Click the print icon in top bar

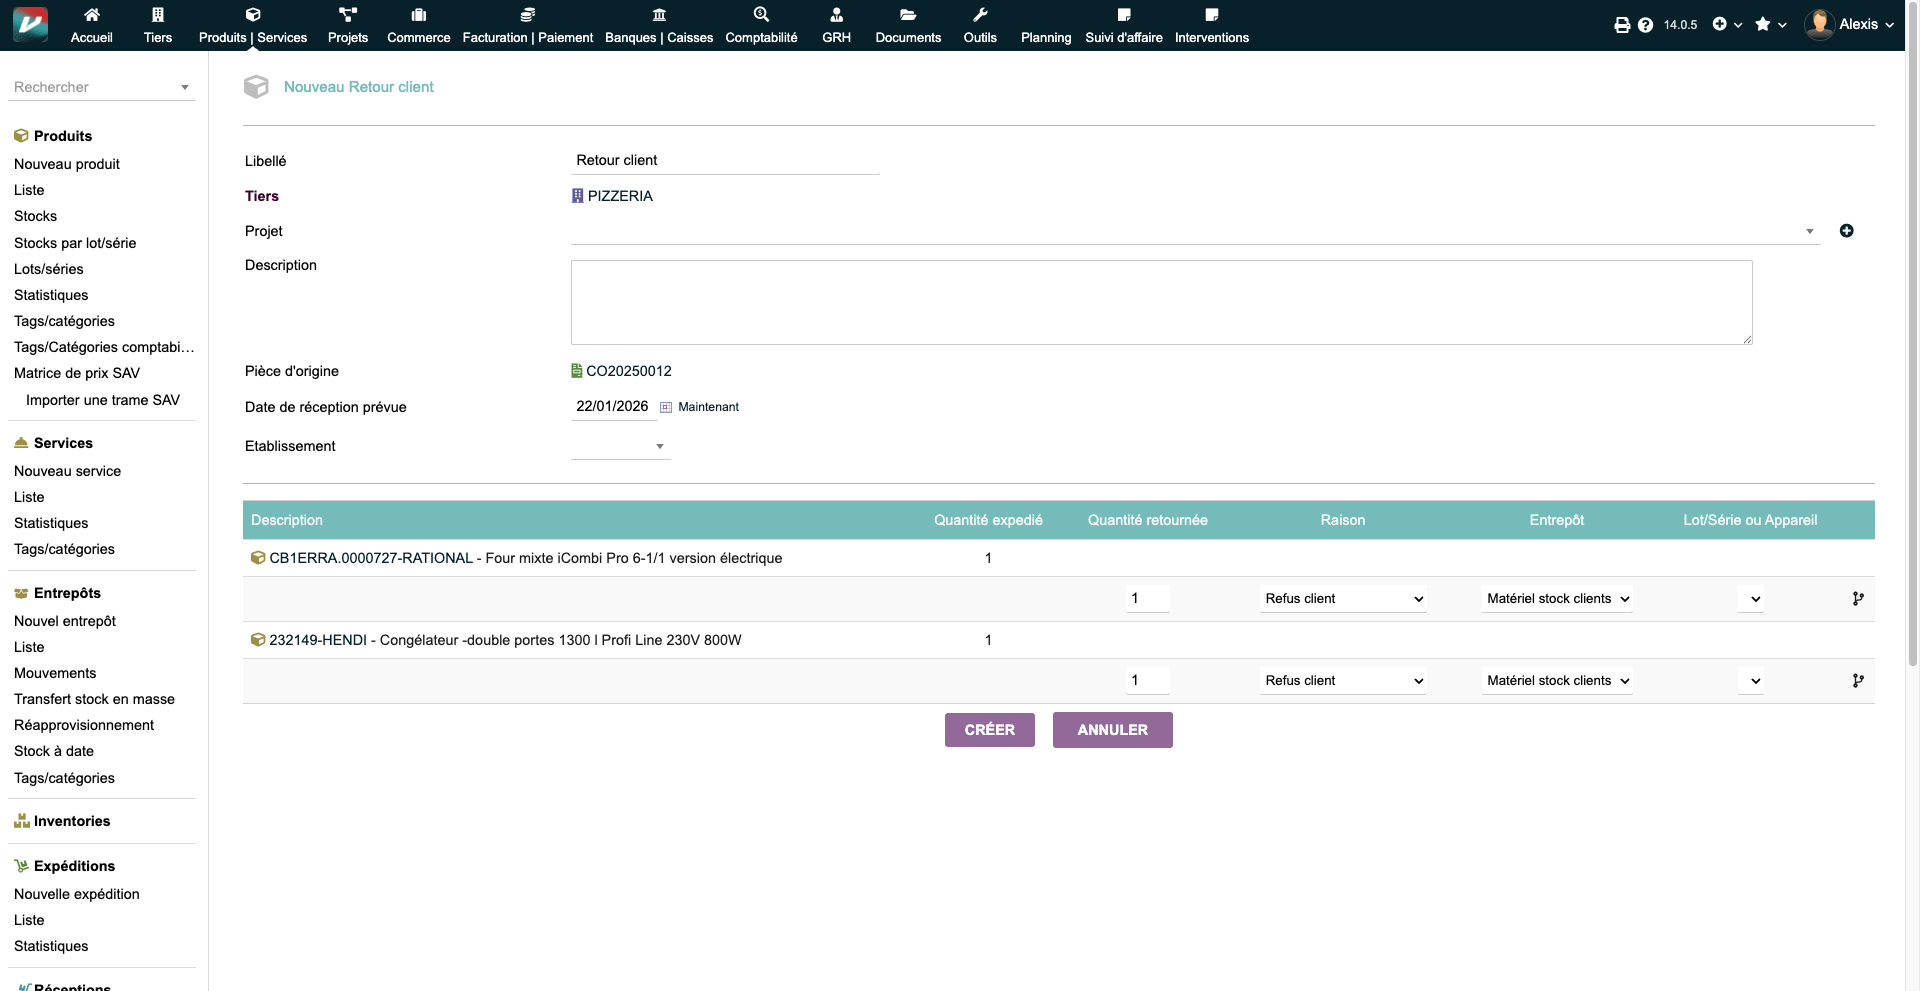pyautogui.click(x=1621, y=25)
